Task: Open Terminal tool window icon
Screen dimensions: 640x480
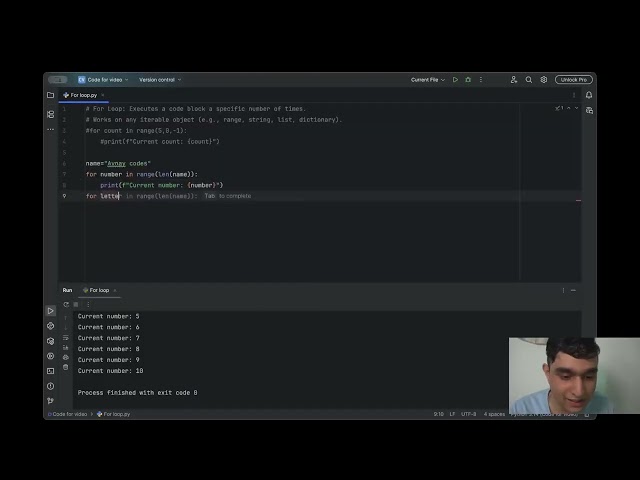Action: coord(51,371)
